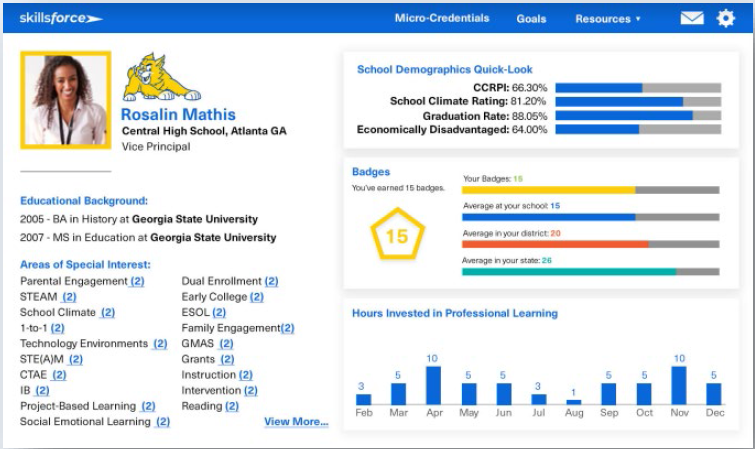Select the STEAM interest count link
The width and height of the screenshot is (755, 449).
click(x=69, y=297)
